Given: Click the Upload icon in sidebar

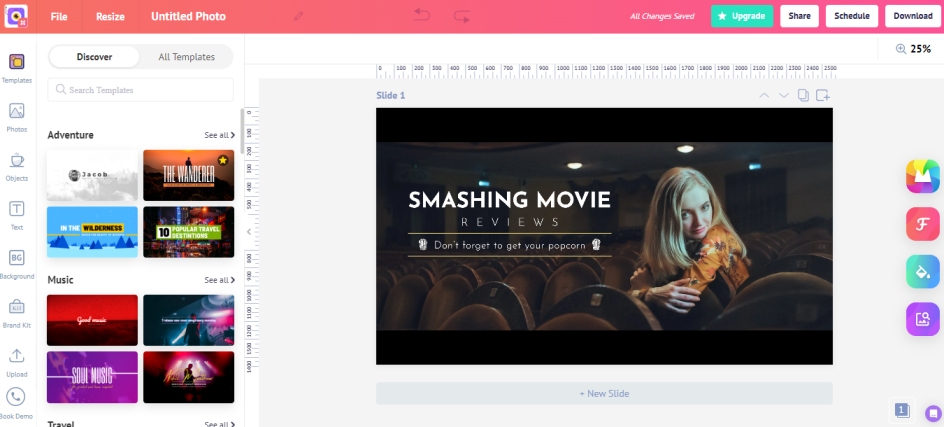Looking at the screenshot, I should [x=17, y=356].
